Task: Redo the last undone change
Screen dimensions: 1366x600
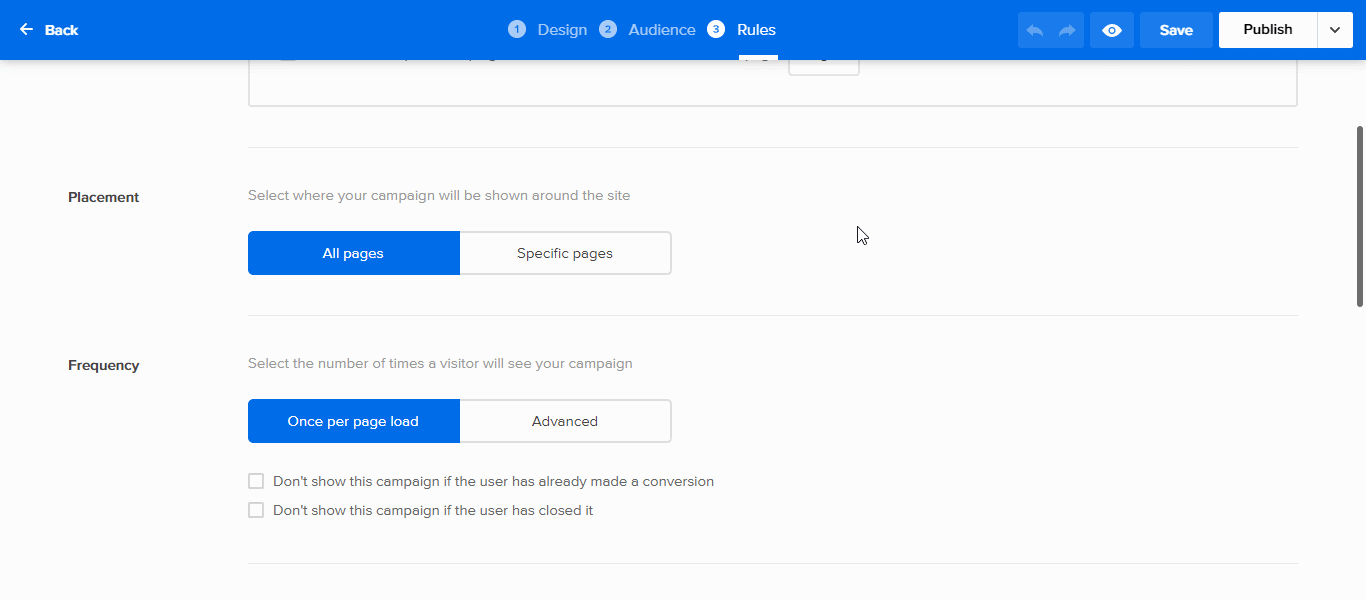Action: [1067, 30]
